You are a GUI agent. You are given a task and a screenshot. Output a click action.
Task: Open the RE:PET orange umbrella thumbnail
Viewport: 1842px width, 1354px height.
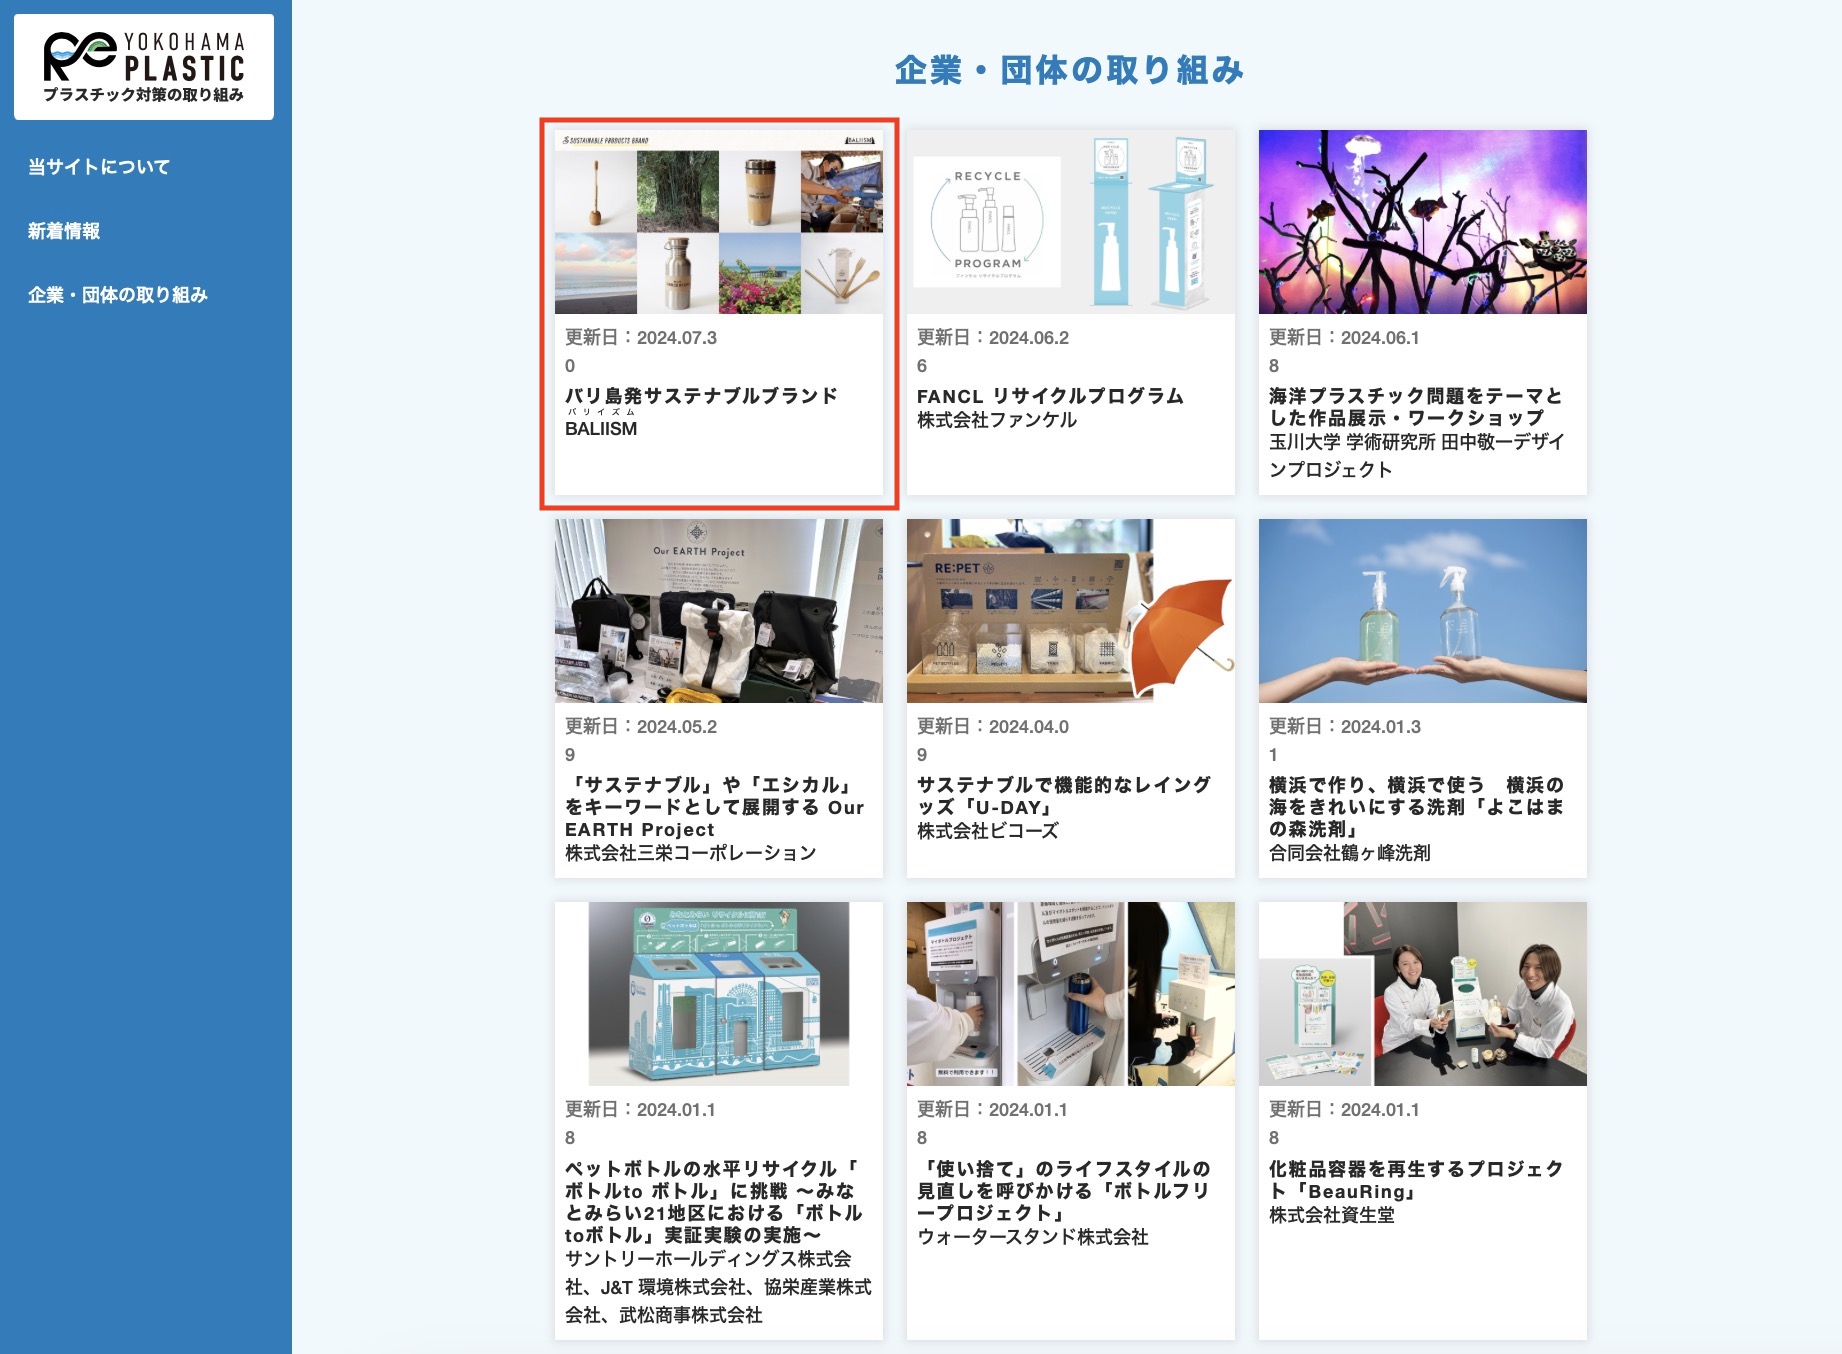(1071, 611)
